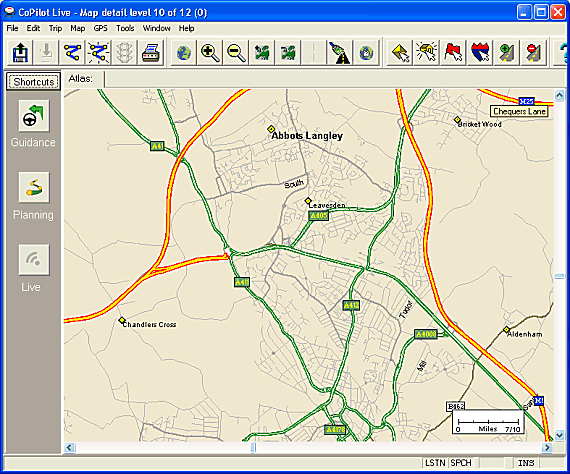The image size is (570, 474).
Task: Click the A412 road sign
Action: pos(351,305)
